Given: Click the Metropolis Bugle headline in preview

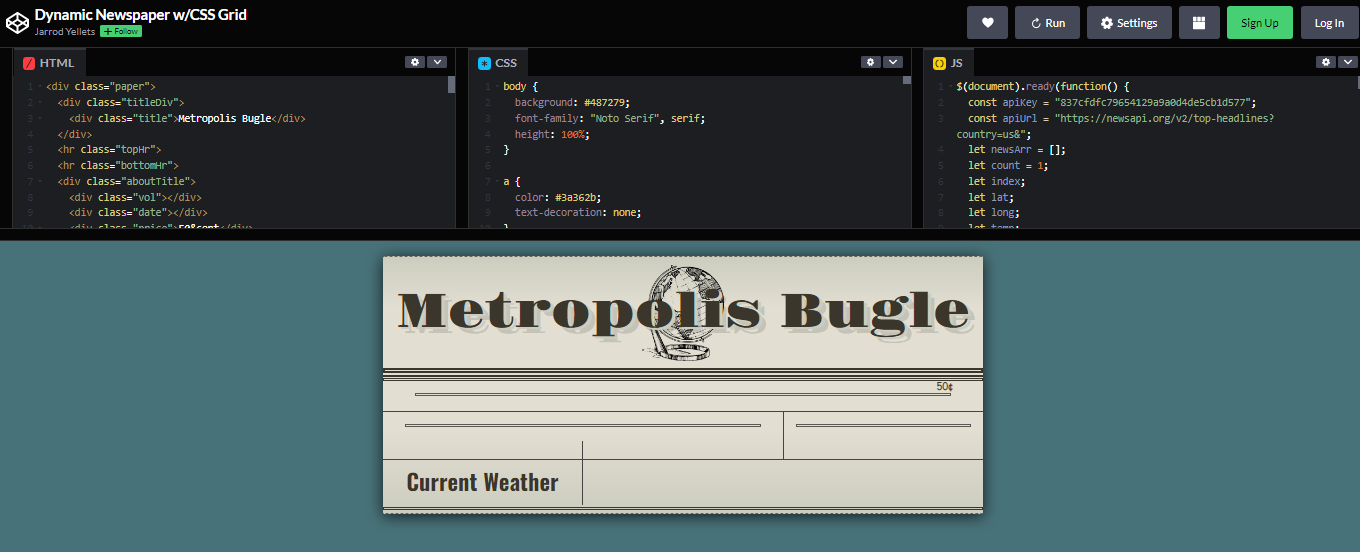Looking at the screenshot, I should 683,310.
